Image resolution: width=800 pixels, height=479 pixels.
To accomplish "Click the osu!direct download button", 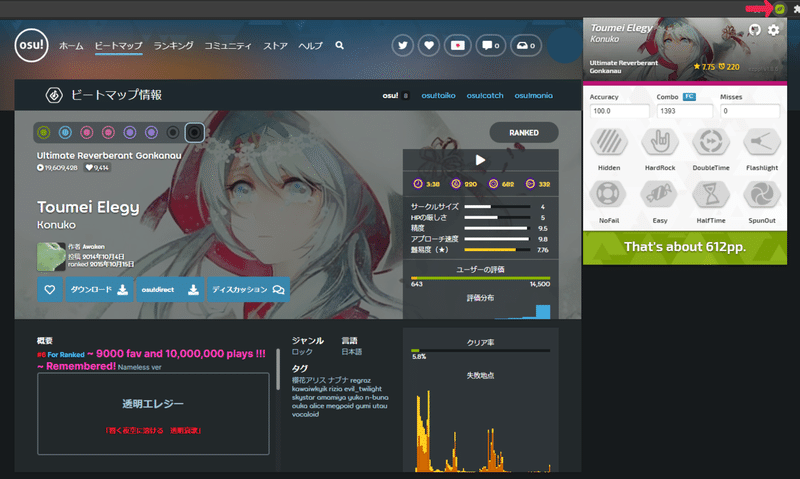I will (170, 289).
